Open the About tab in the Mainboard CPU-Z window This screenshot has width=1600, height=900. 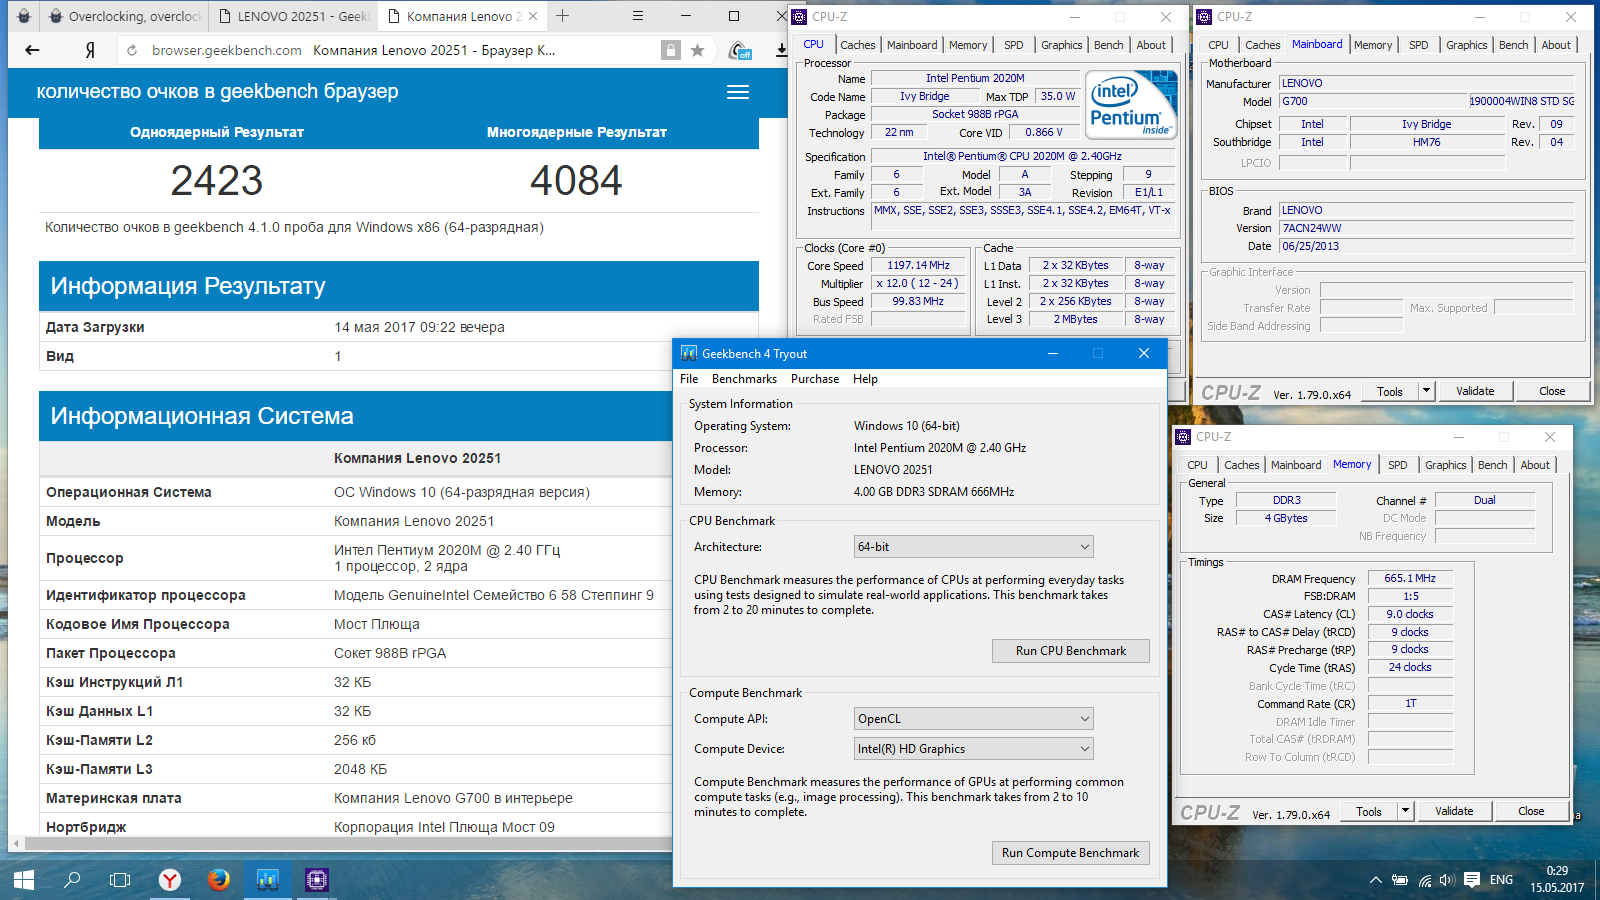coord(1555,45)
